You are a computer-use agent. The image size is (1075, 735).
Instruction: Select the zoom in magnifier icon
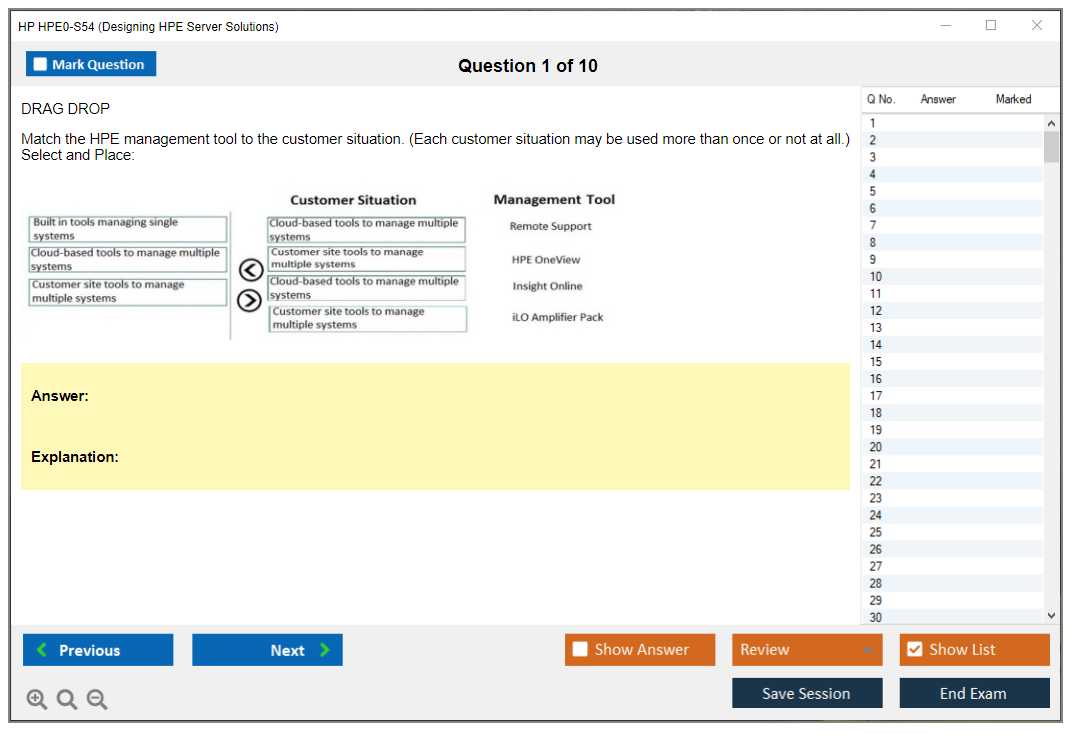pyautogui.click(x=37, y=699)
